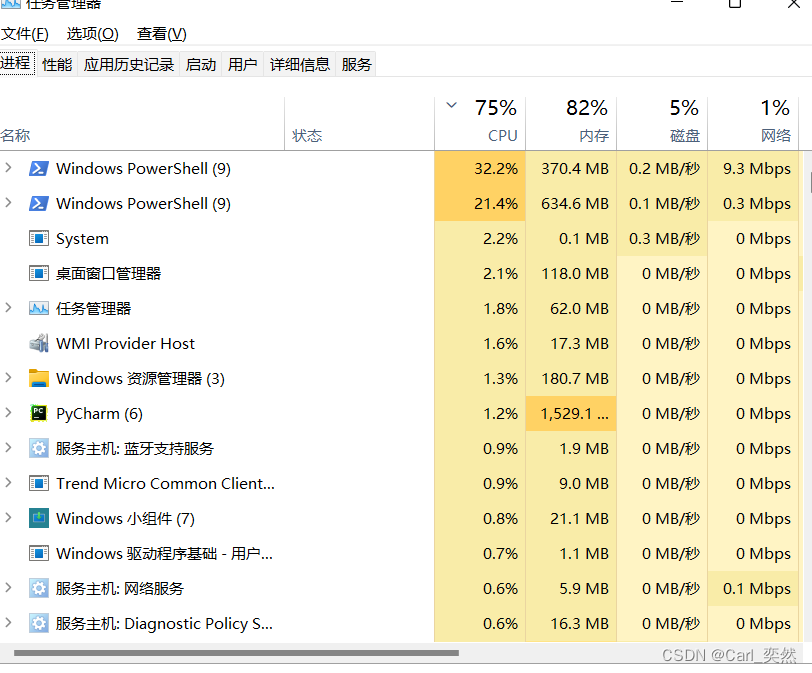Click the 17.3 MB memory cell

pyautogui.click(x=571, y=343)
